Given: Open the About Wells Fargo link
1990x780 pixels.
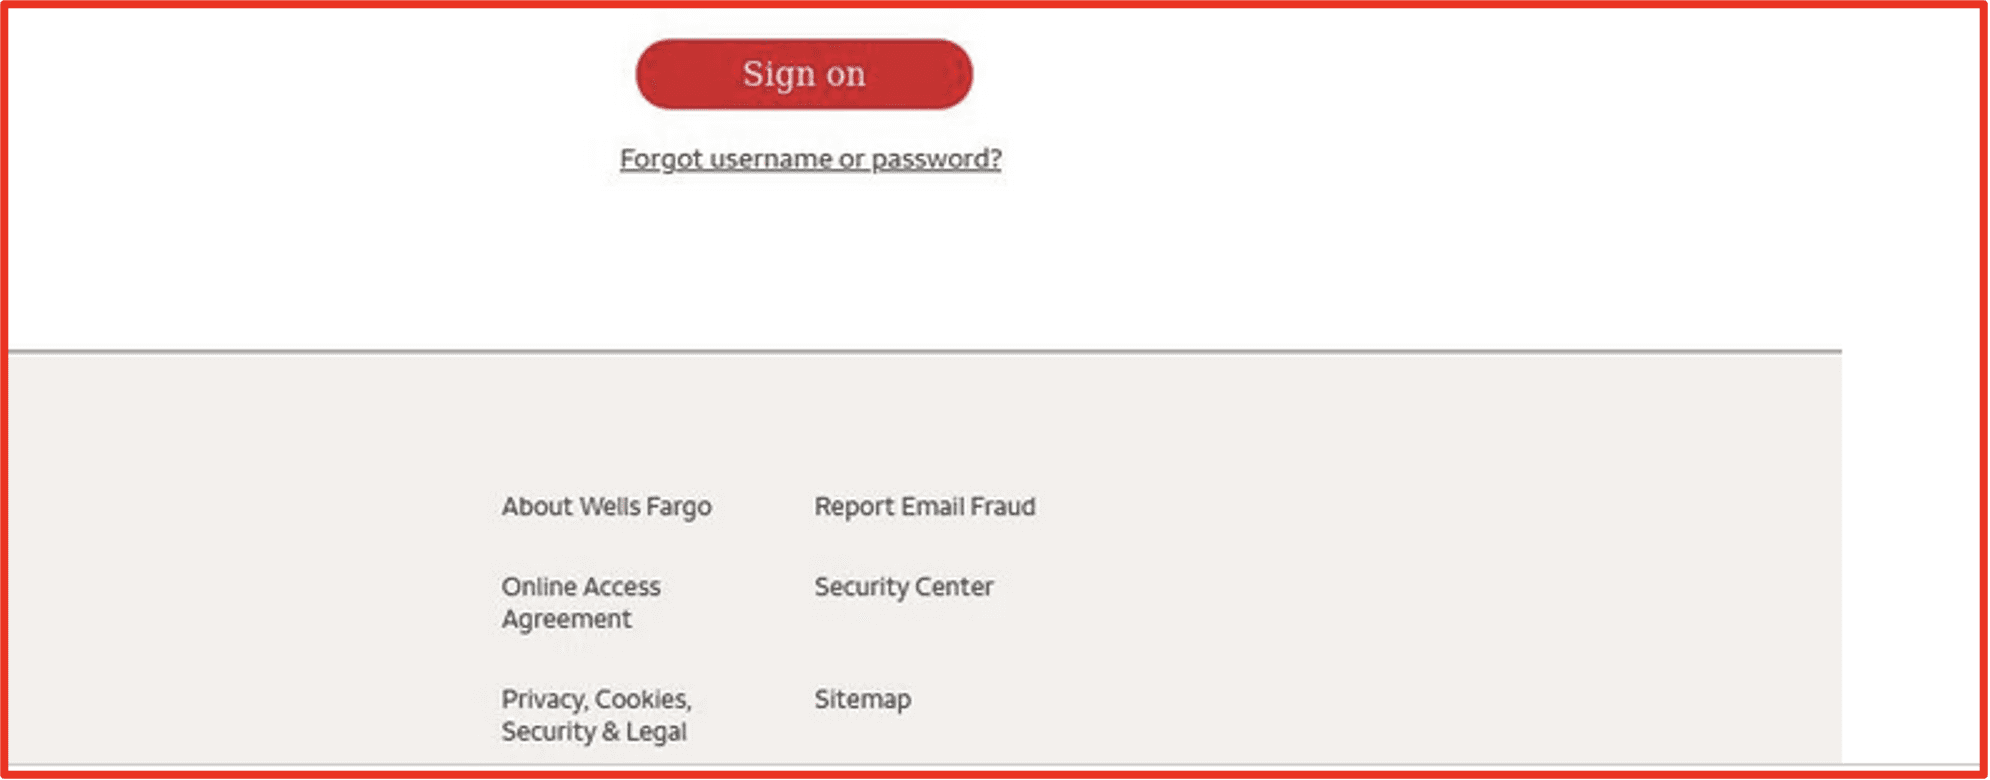Looking at the screenshot, I should pyautogui.click(x=606, y=507).
